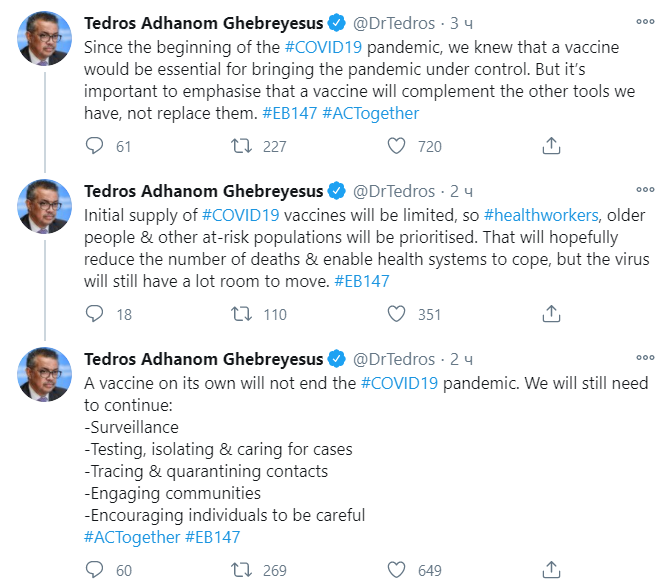
Task: Retweet the tweet with 269 retweets
Action: (x=241, y=570)
